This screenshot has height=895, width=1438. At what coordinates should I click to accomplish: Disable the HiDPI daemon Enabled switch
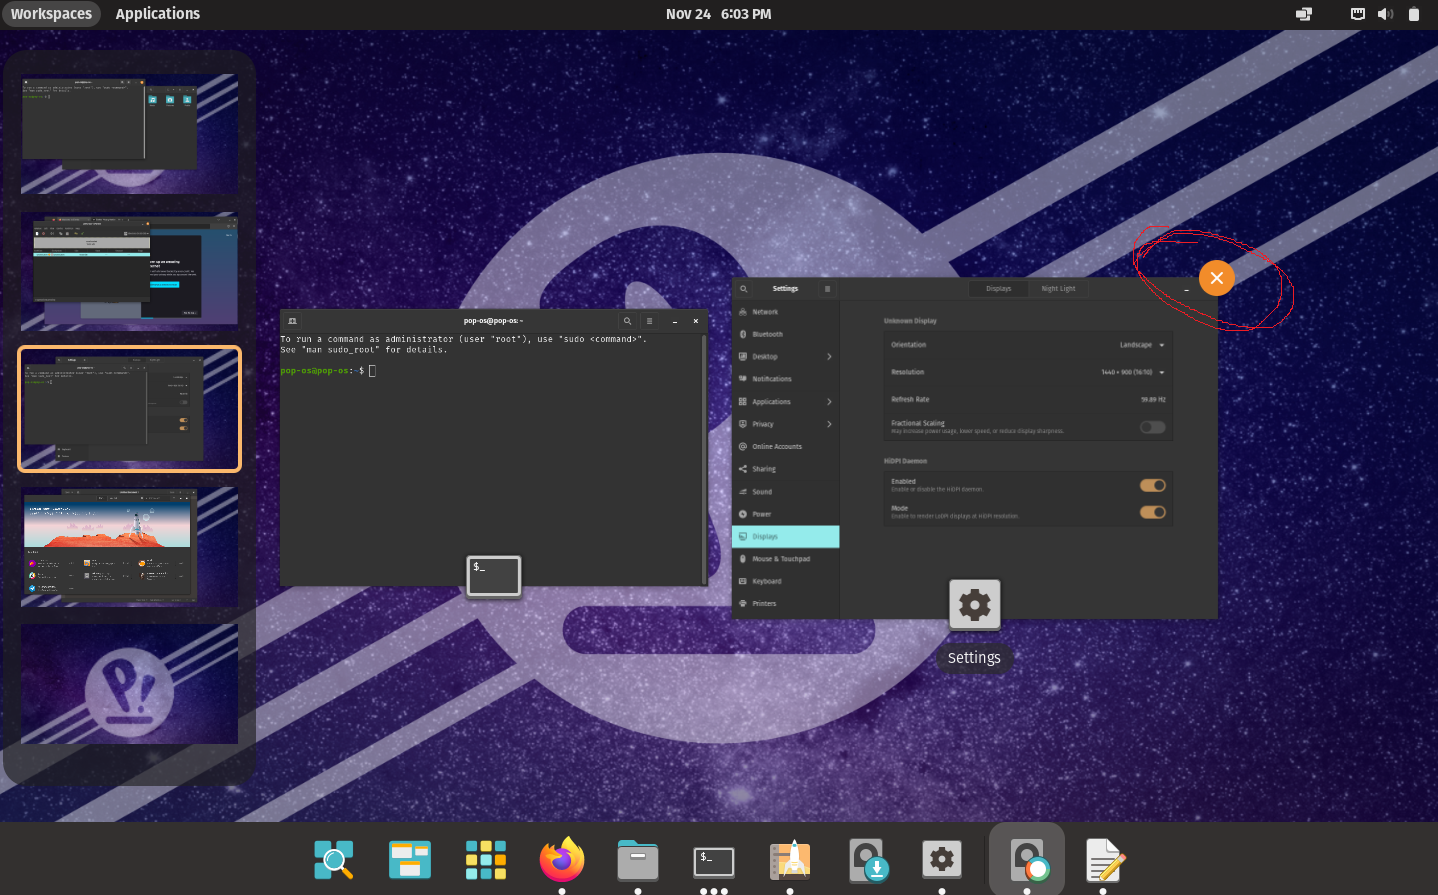(x=1152, y=485)
